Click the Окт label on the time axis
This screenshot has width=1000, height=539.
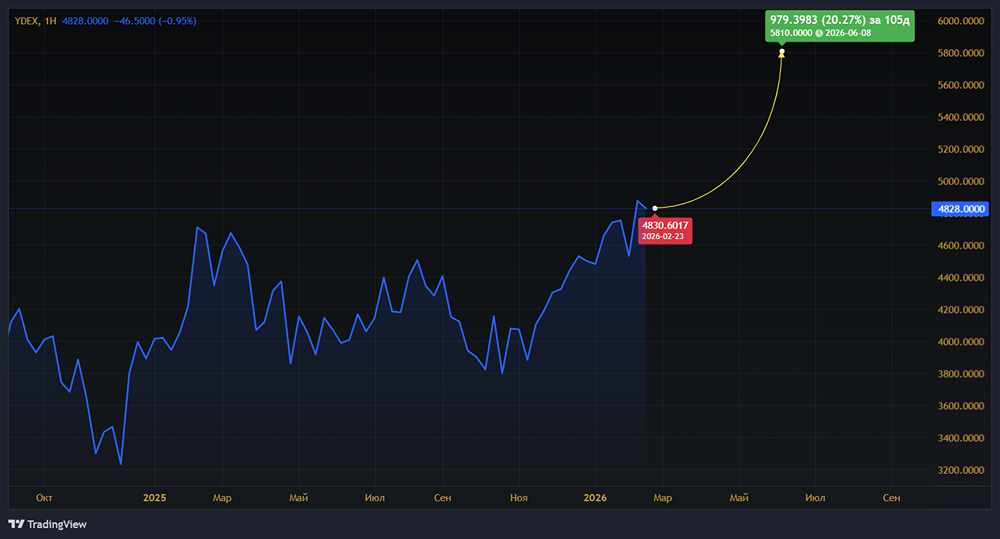tap(43, 497)
